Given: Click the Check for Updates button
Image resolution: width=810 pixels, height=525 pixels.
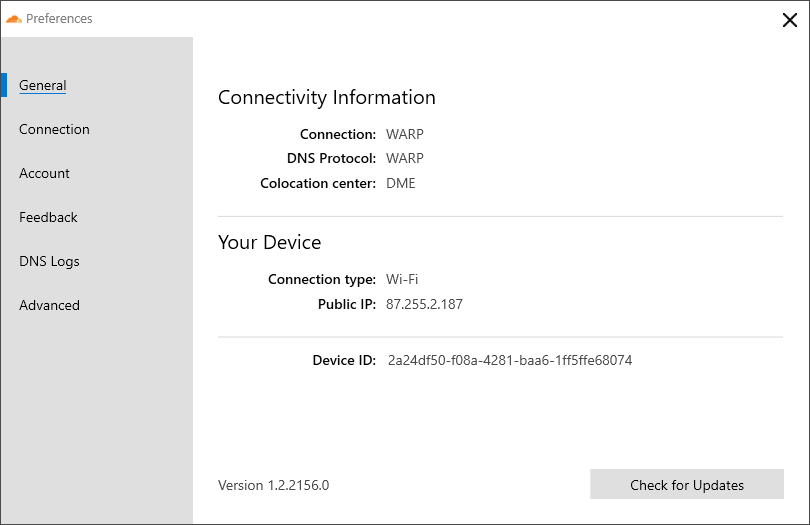Looking at the screenshot, I should pos(687,484).
